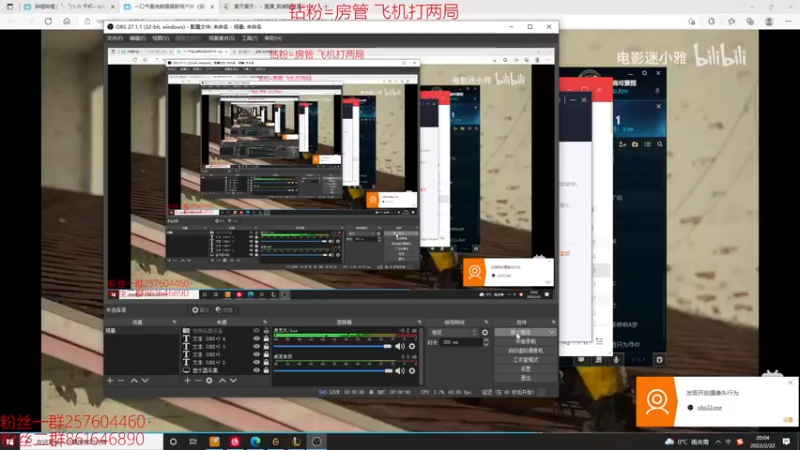Open scene transition properties gear
800x450 pixels.
(x=485, y=333)
